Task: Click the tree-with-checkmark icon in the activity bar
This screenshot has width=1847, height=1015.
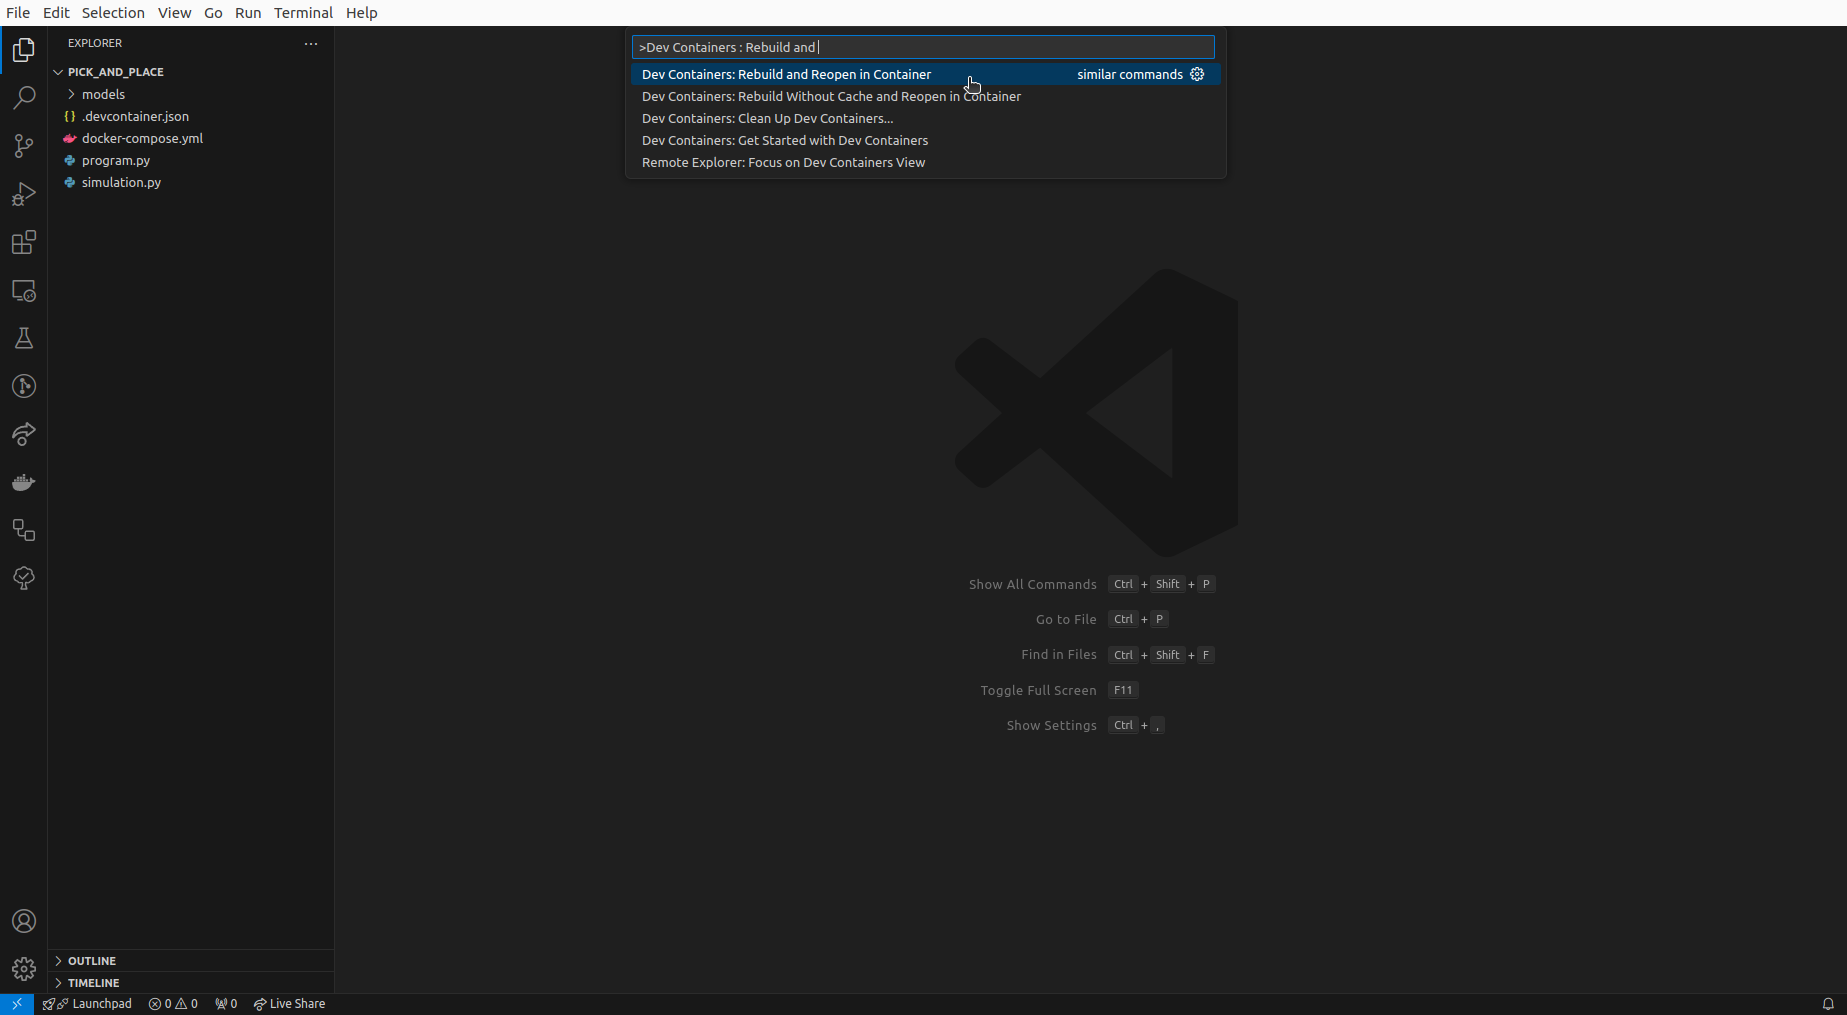Action: (24, 578)
